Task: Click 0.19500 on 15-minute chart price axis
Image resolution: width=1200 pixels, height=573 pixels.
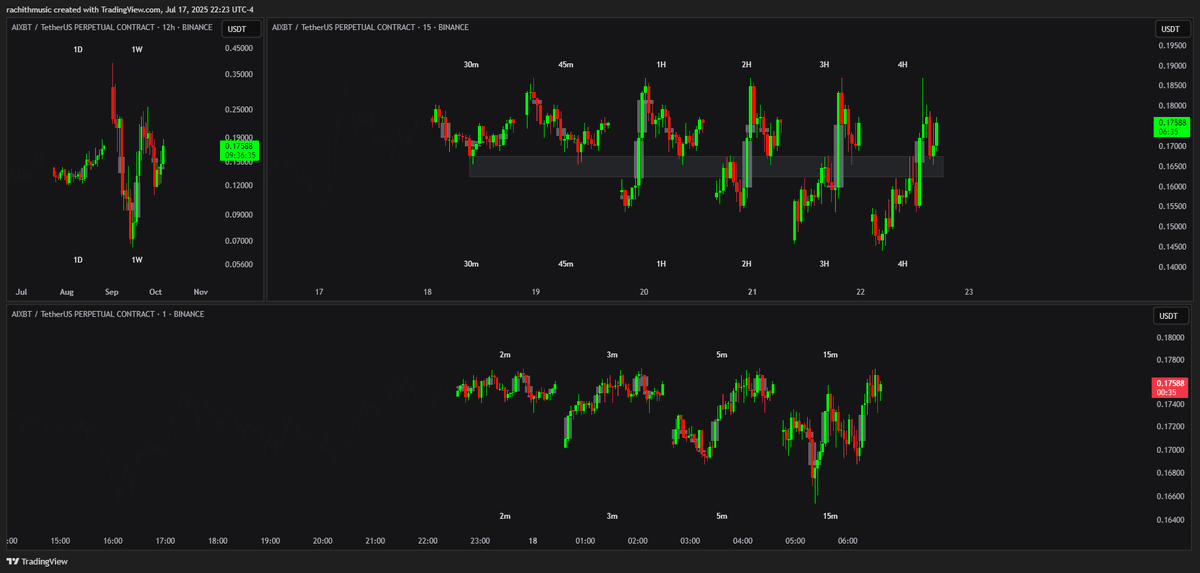Action: 1172,45
